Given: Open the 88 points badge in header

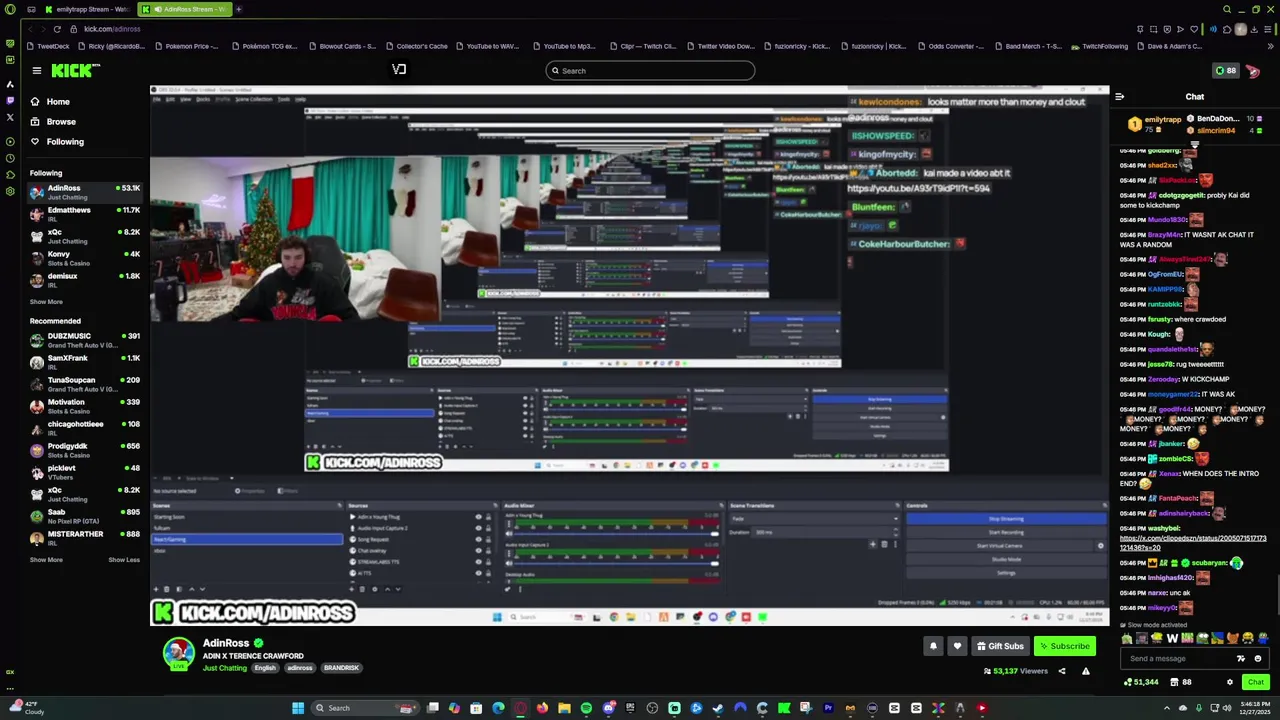Looking at the screenshot, I should (1225, 71).
